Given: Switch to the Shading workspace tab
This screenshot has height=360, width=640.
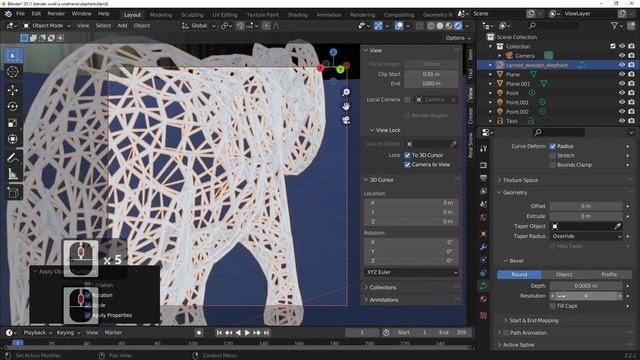Looking at the screenshot, I should tap(298, 15).
